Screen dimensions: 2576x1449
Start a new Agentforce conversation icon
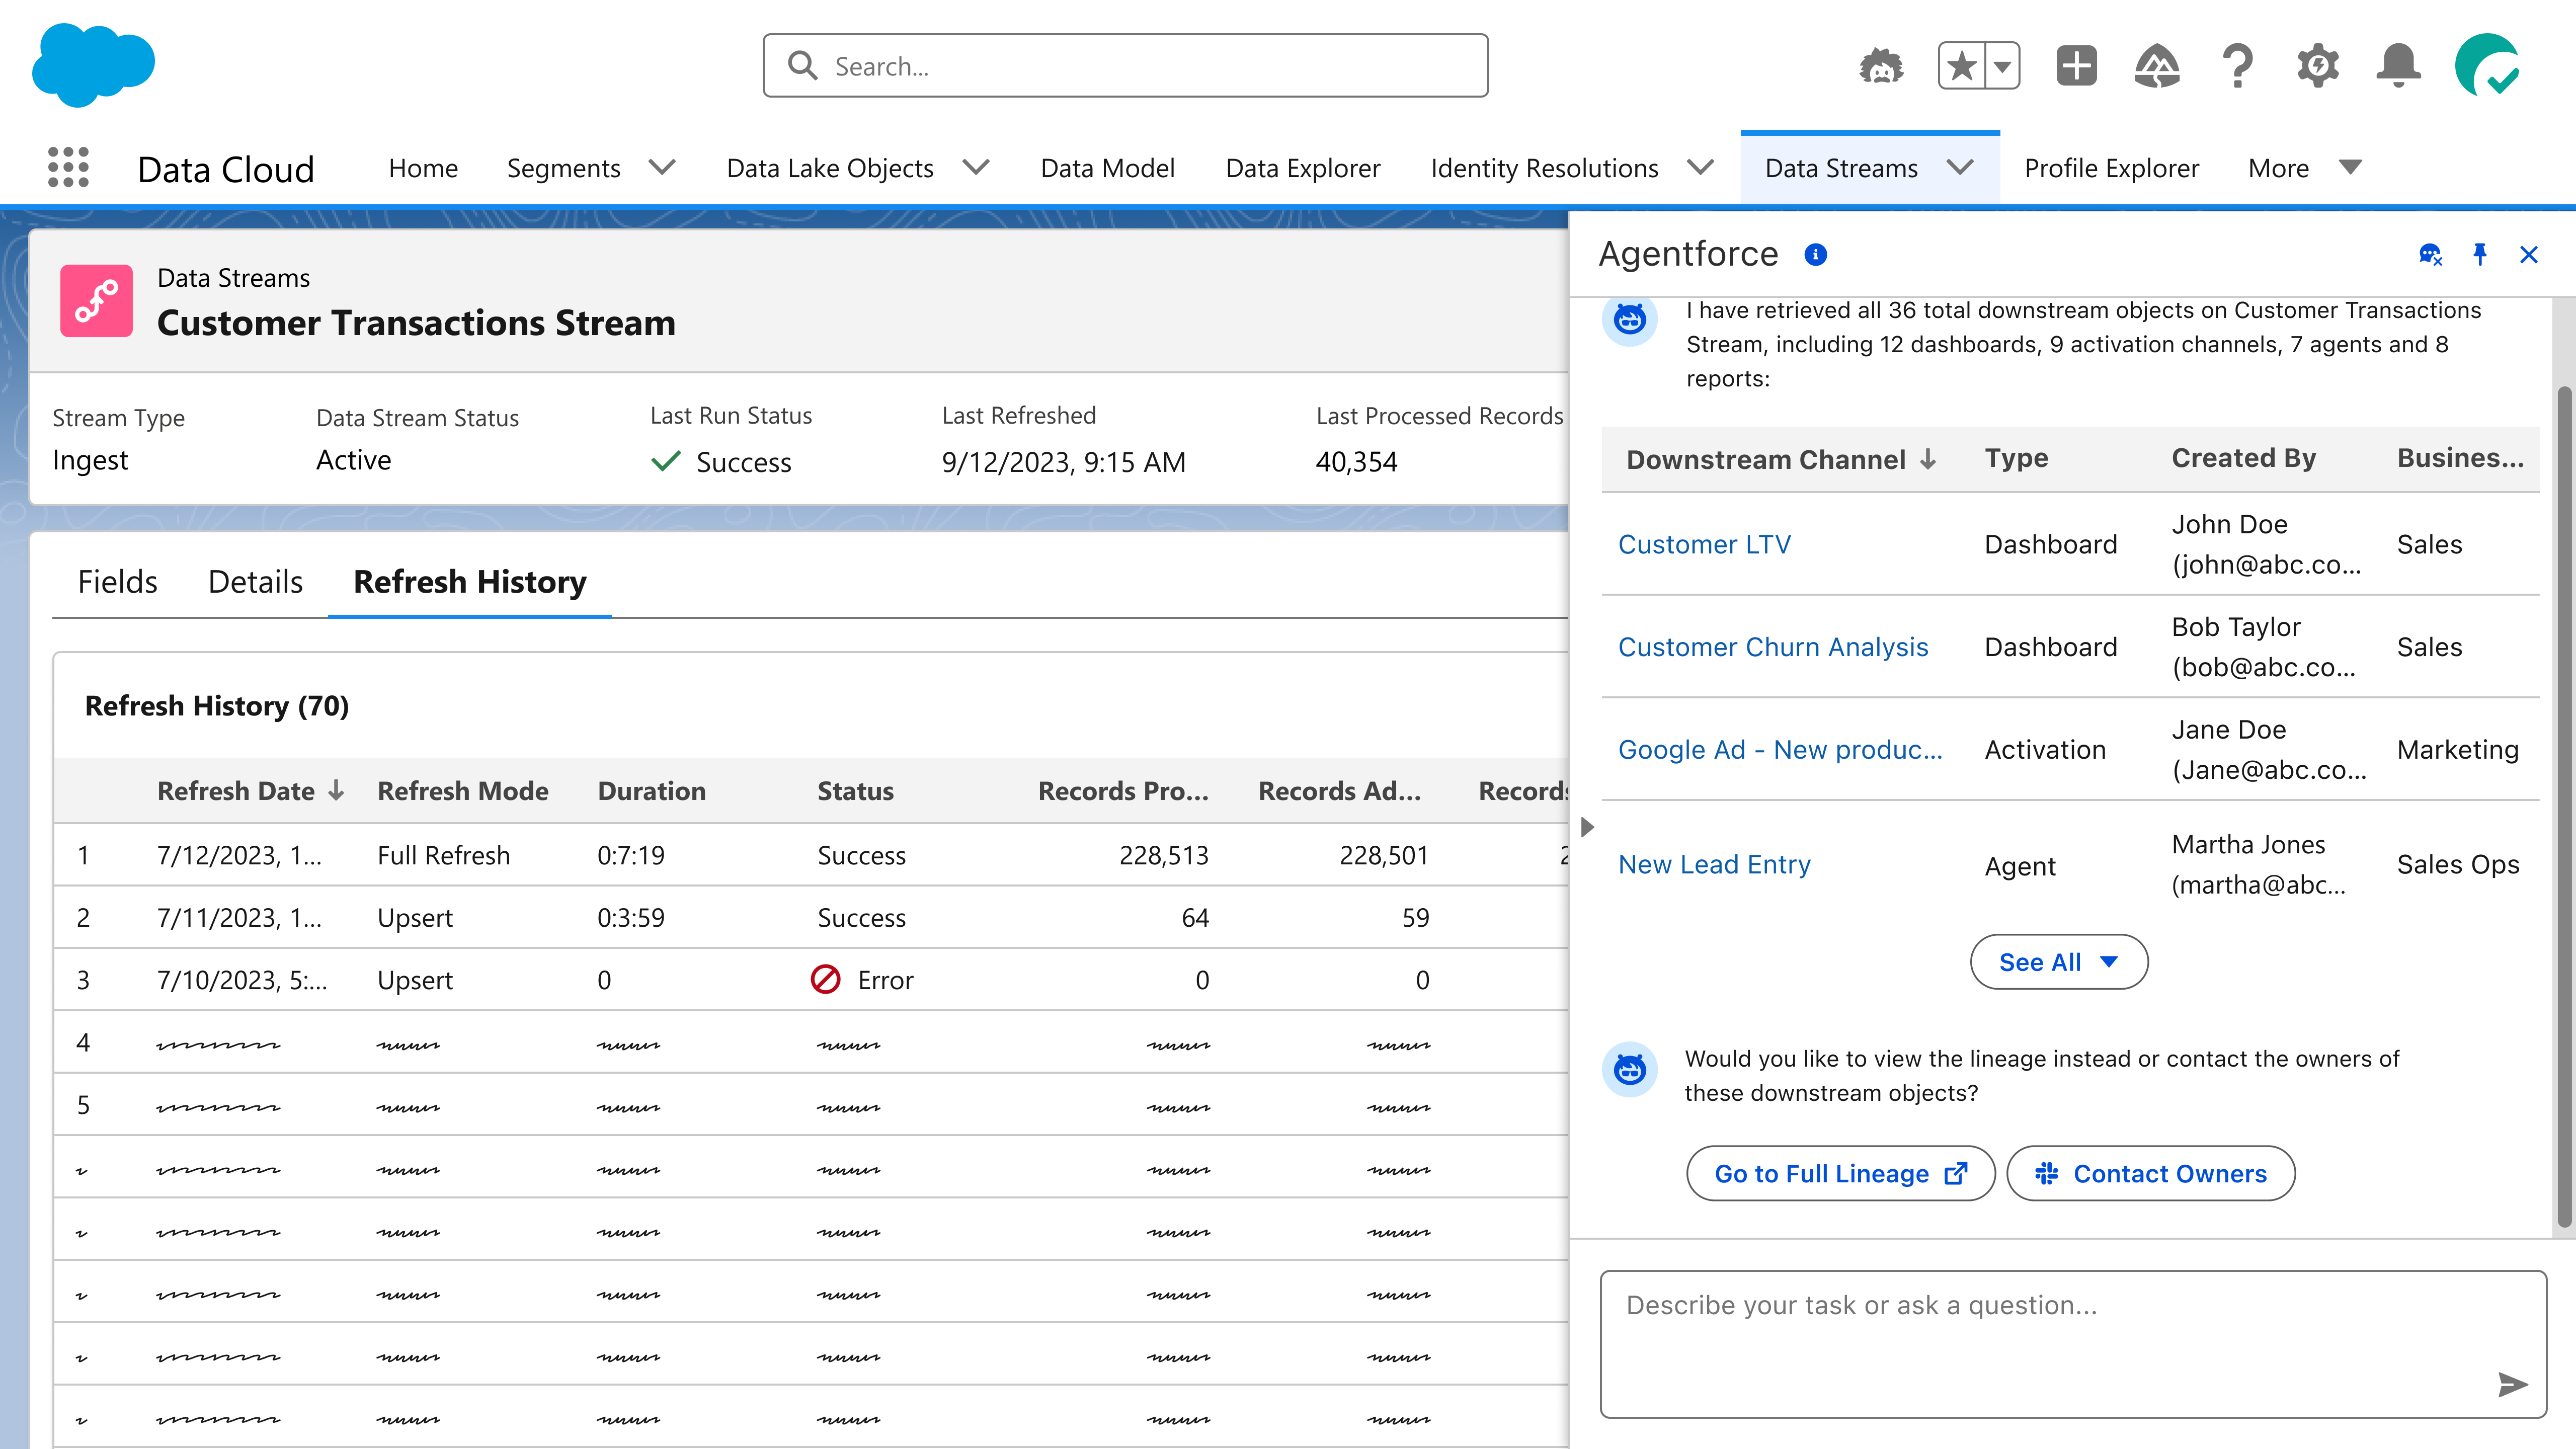[2430, 254]
